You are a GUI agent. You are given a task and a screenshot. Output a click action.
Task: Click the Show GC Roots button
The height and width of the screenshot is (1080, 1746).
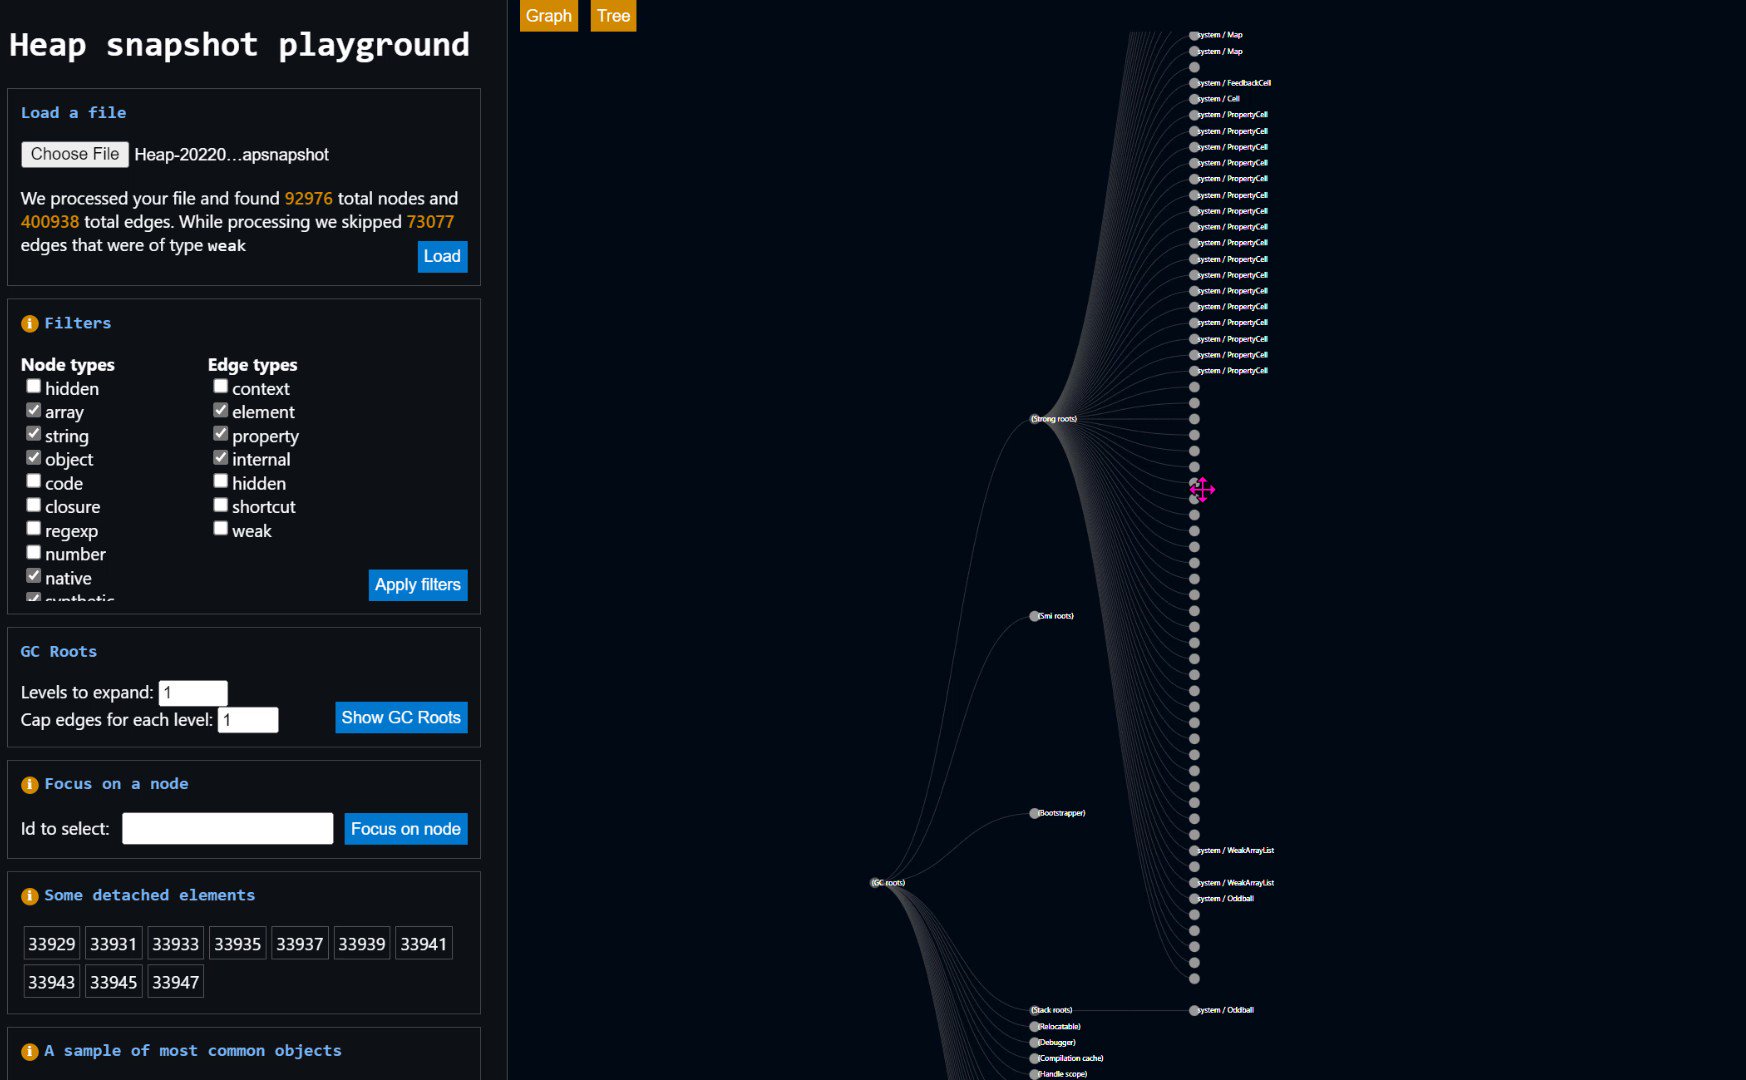pyautogui.click(x=401, y=717)
